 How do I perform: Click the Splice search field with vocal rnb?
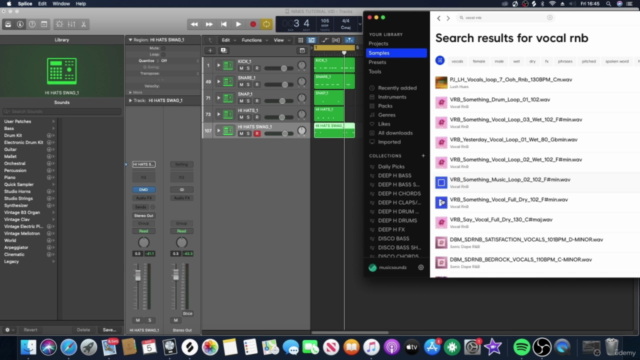(x=505, y=18)
